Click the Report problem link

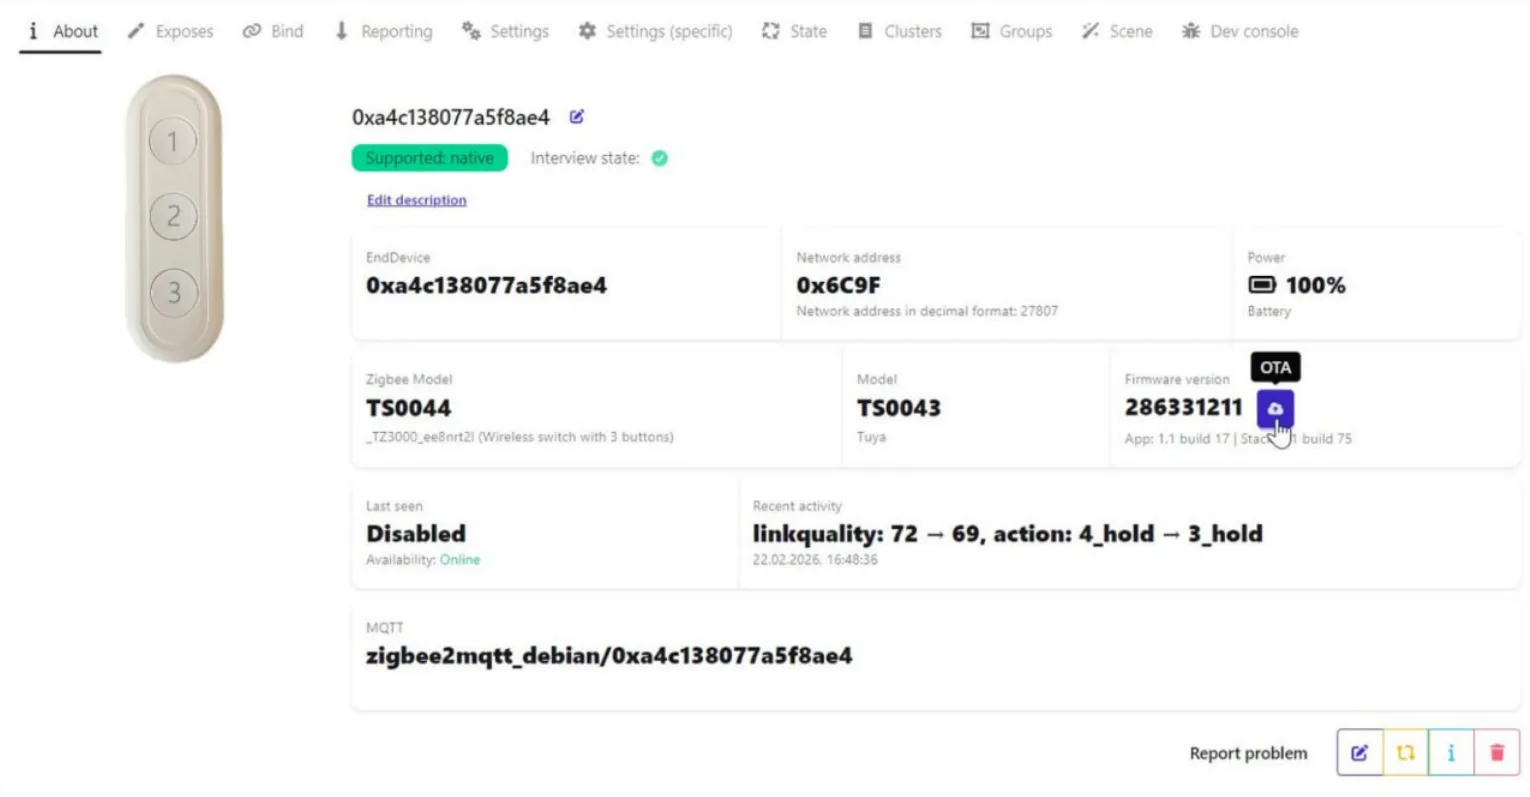click(x=1248, y=753)
